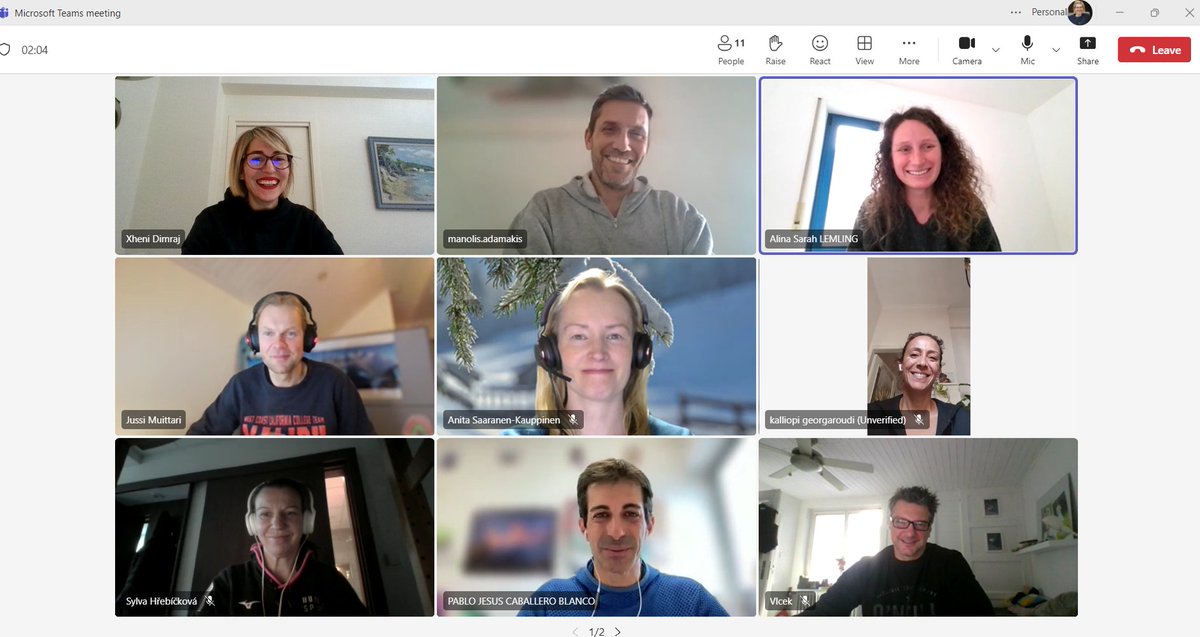Open the More actions menu
Image resolution: width=1200 pixels, height=637 pixels.
(x=908, y=50)
